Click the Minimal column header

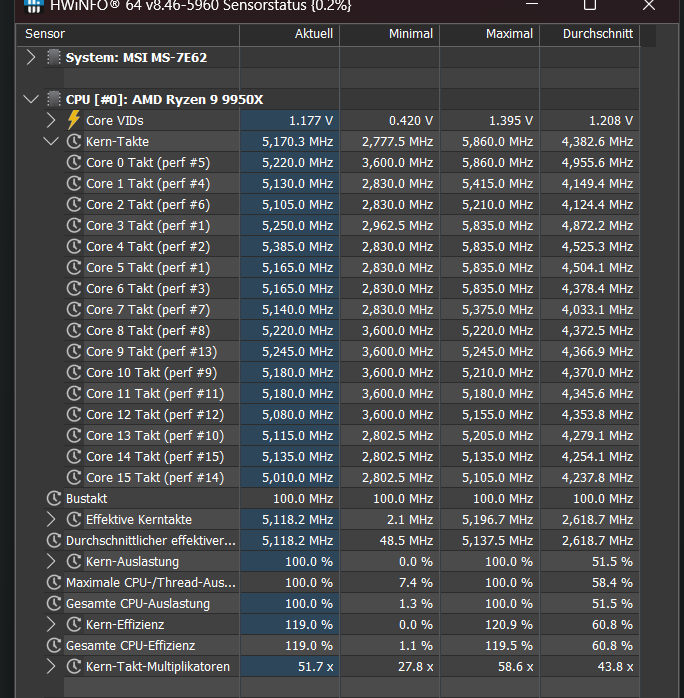[390, 34]
